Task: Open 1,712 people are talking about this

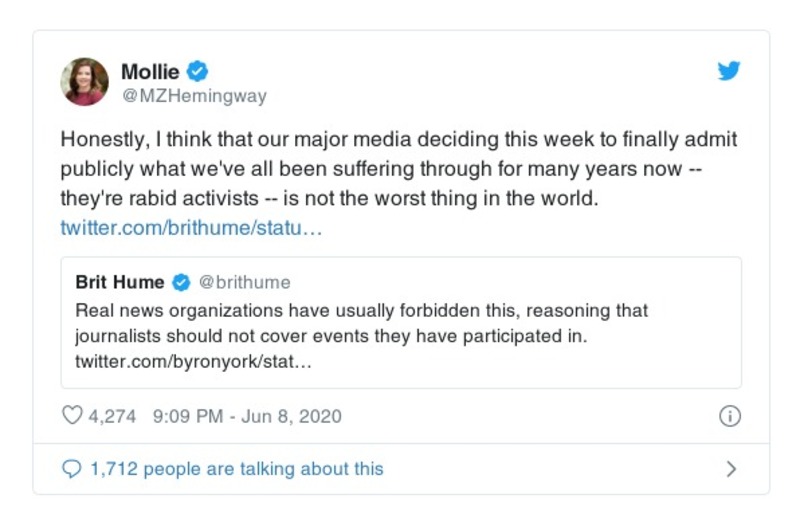Action: pyautogui.click(x=236, y=468)
